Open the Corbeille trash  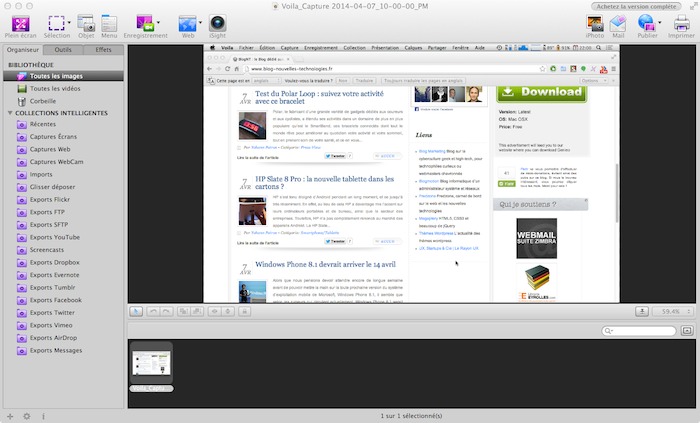63,101
